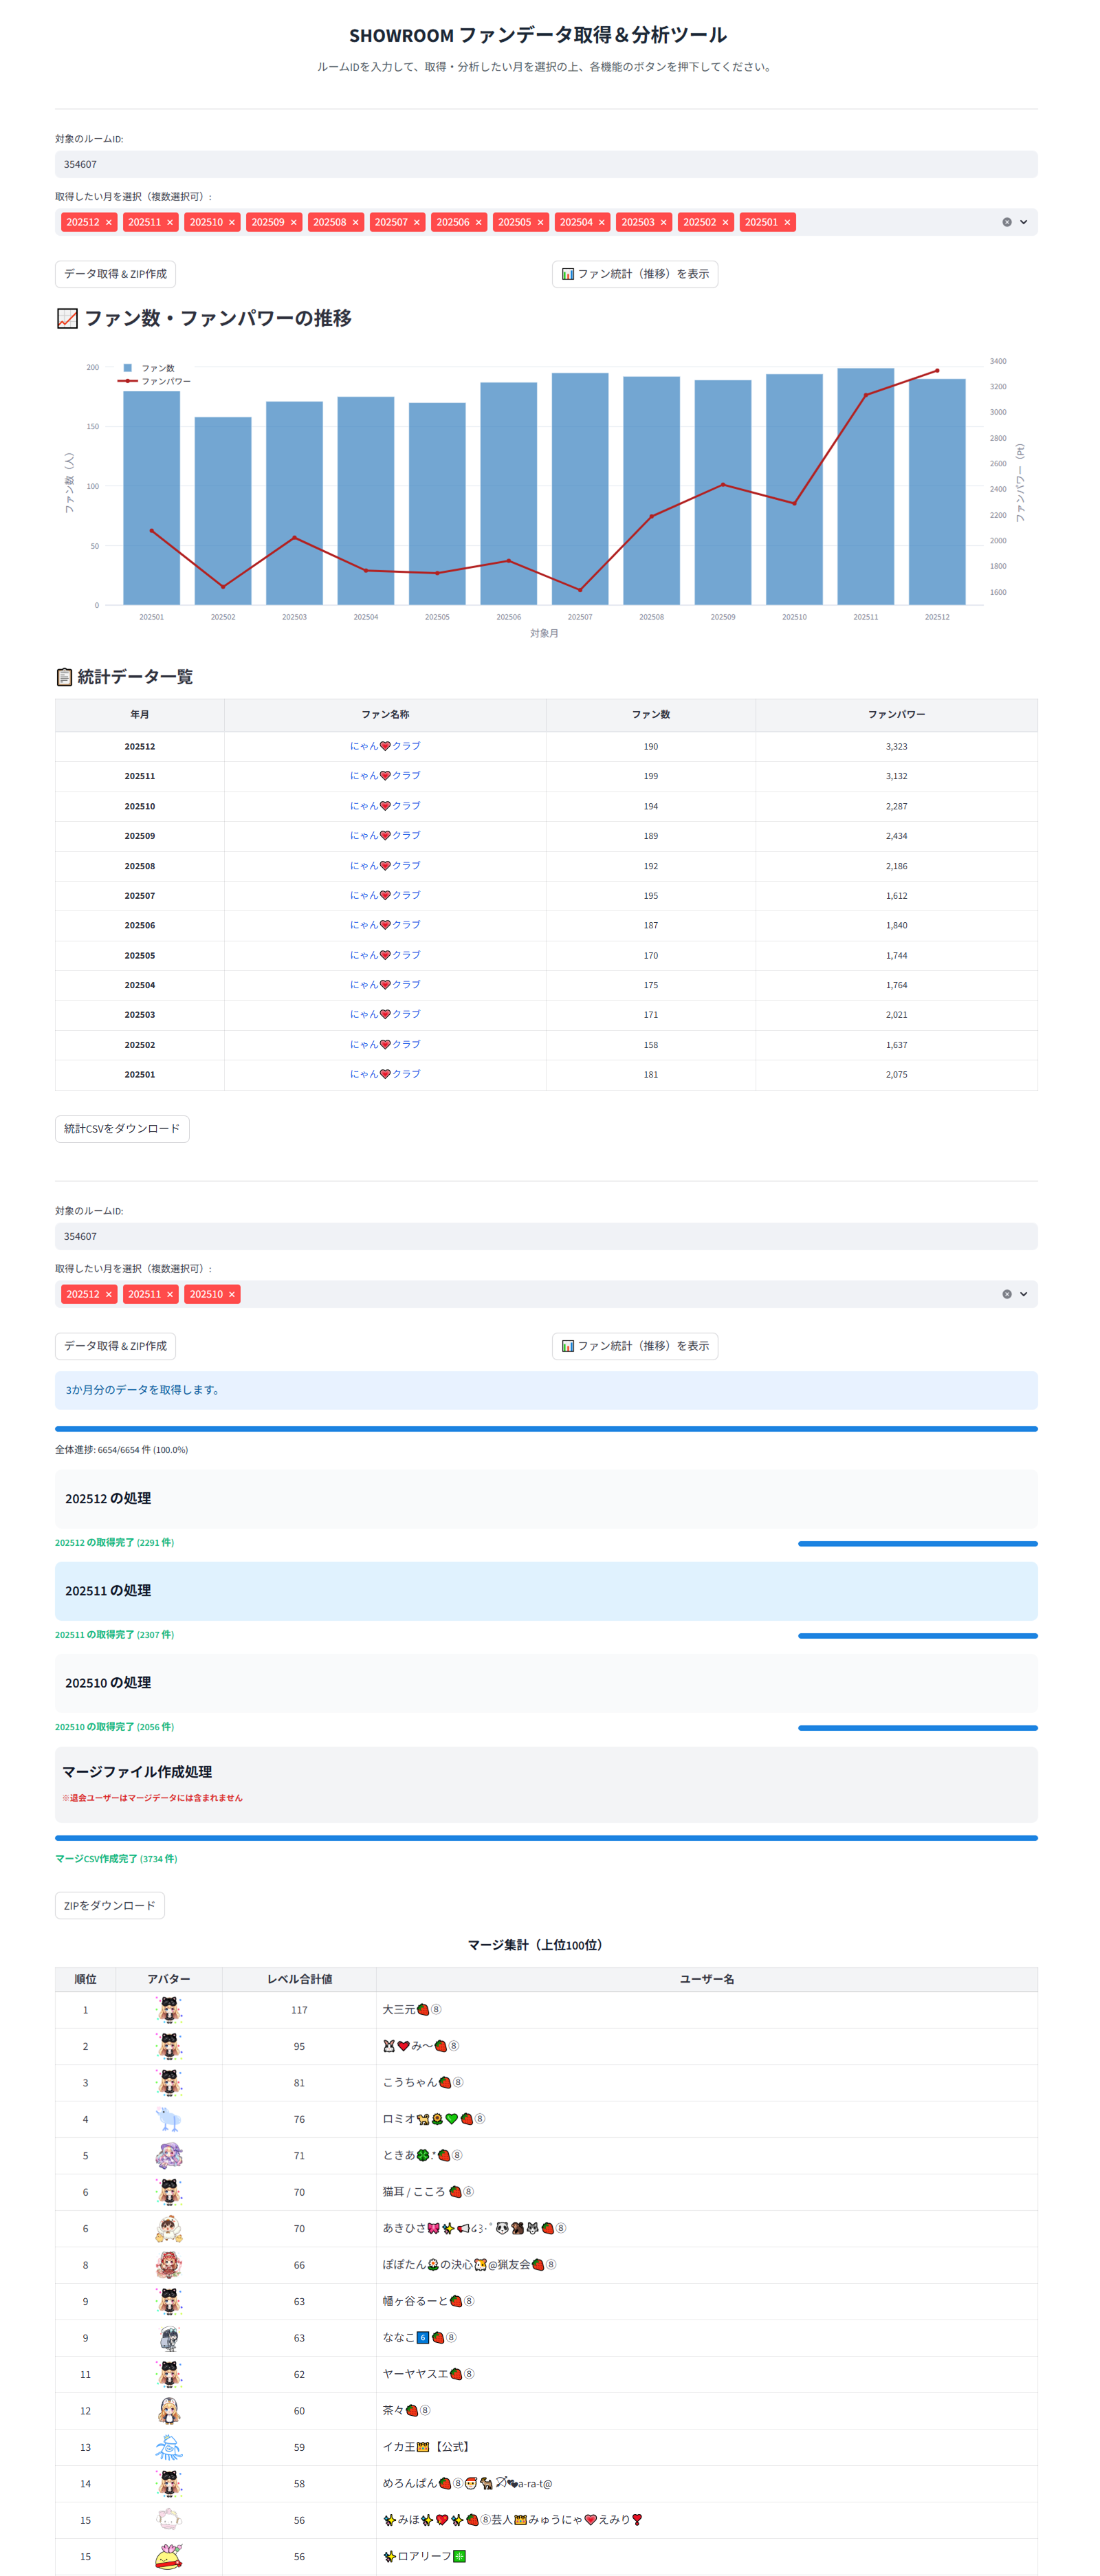Remove the 202509 month tag

click(293, 223)
